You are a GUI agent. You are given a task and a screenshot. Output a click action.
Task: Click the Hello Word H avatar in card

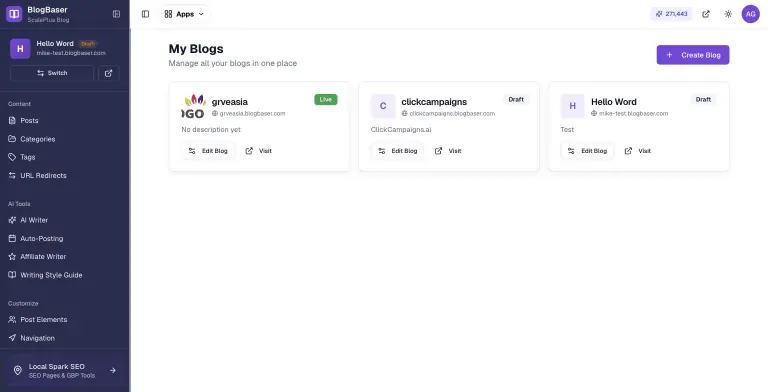[573, 106]
